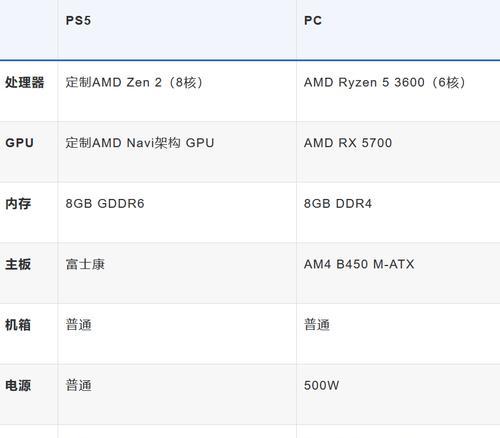Click the 8GB GDDR6 cell
The image size is (500, 438).
coord(105,204)
